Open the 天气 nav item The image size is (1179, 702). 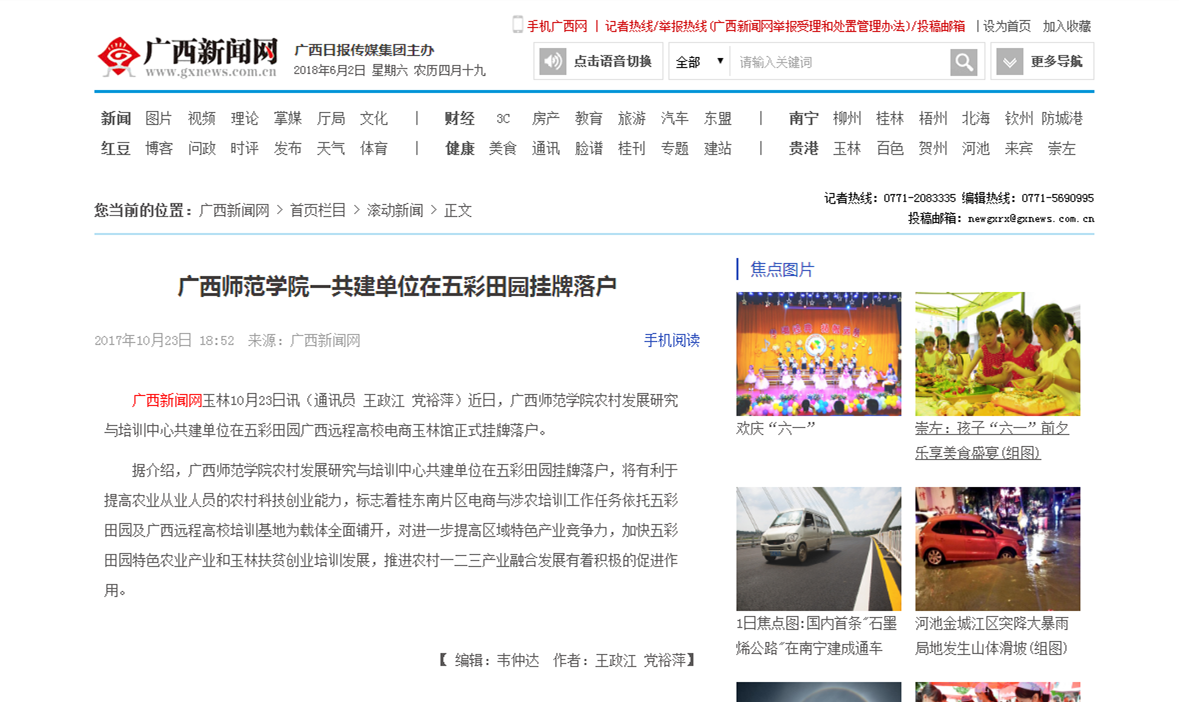tap(331, 148)
